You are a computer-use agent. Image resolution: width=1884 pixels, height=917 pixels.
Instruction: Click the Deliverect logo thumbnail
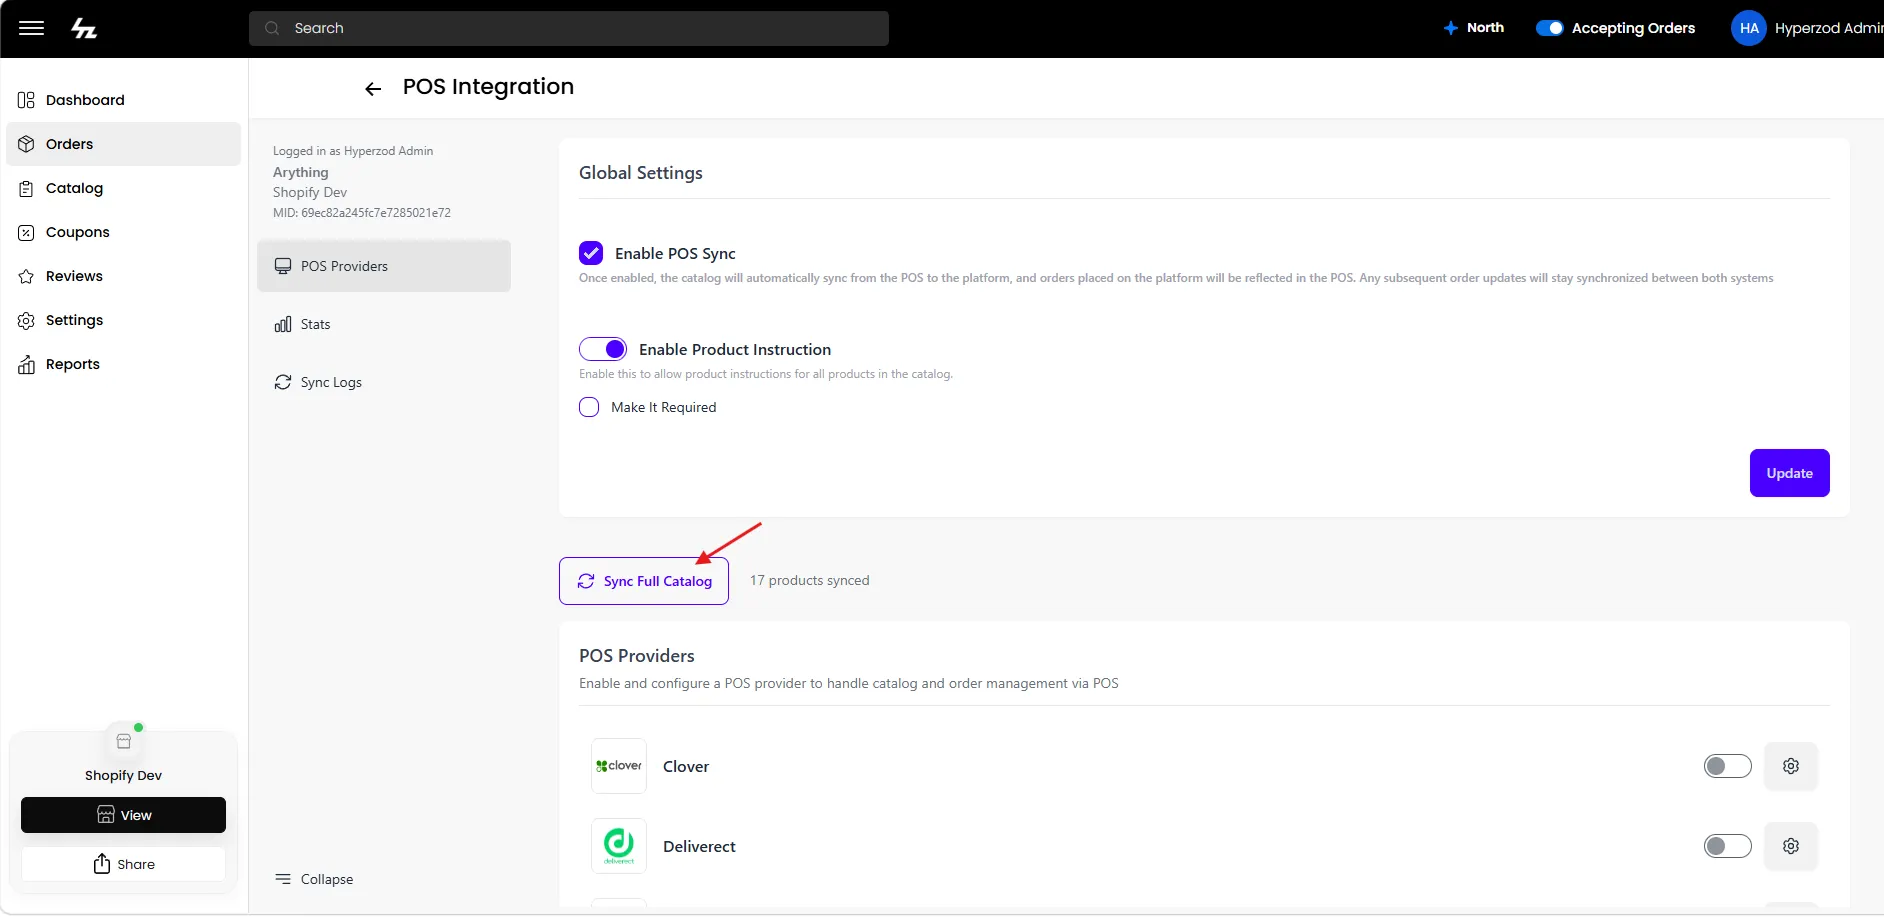click(619, 846)
